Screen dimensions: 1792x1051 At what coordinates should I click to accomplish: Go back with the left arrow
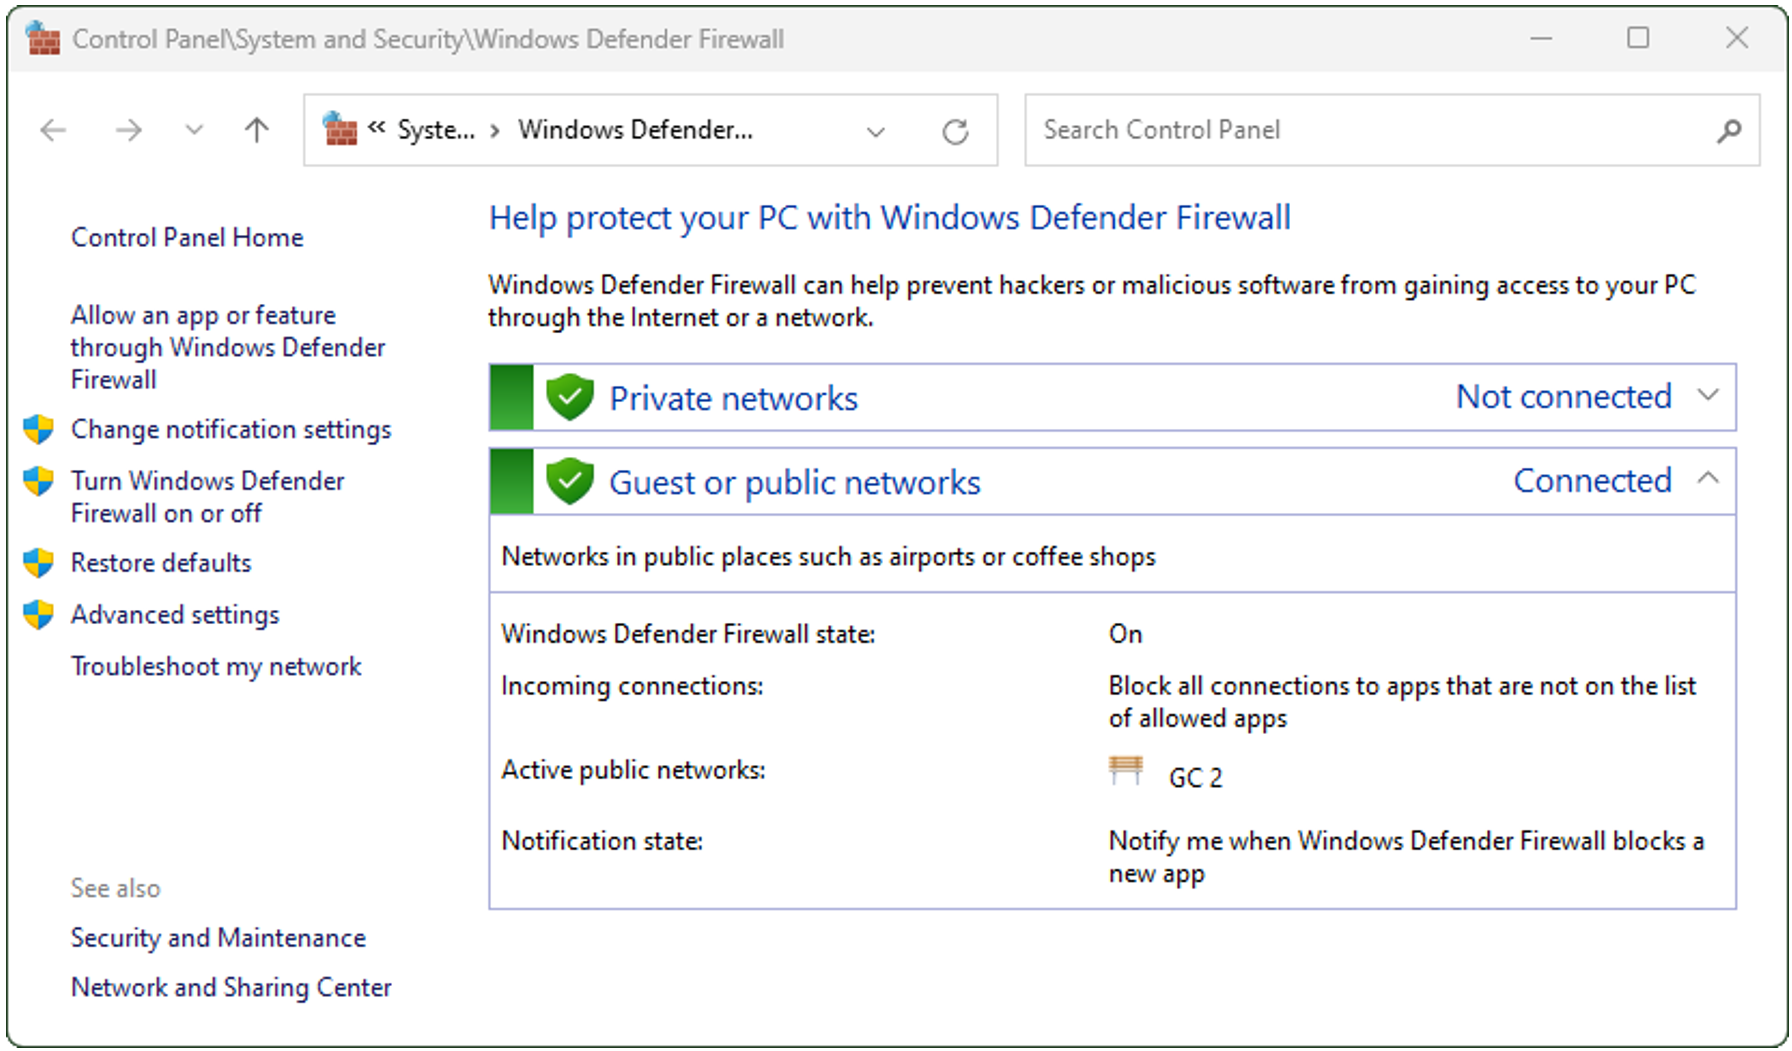pos(53,130)
